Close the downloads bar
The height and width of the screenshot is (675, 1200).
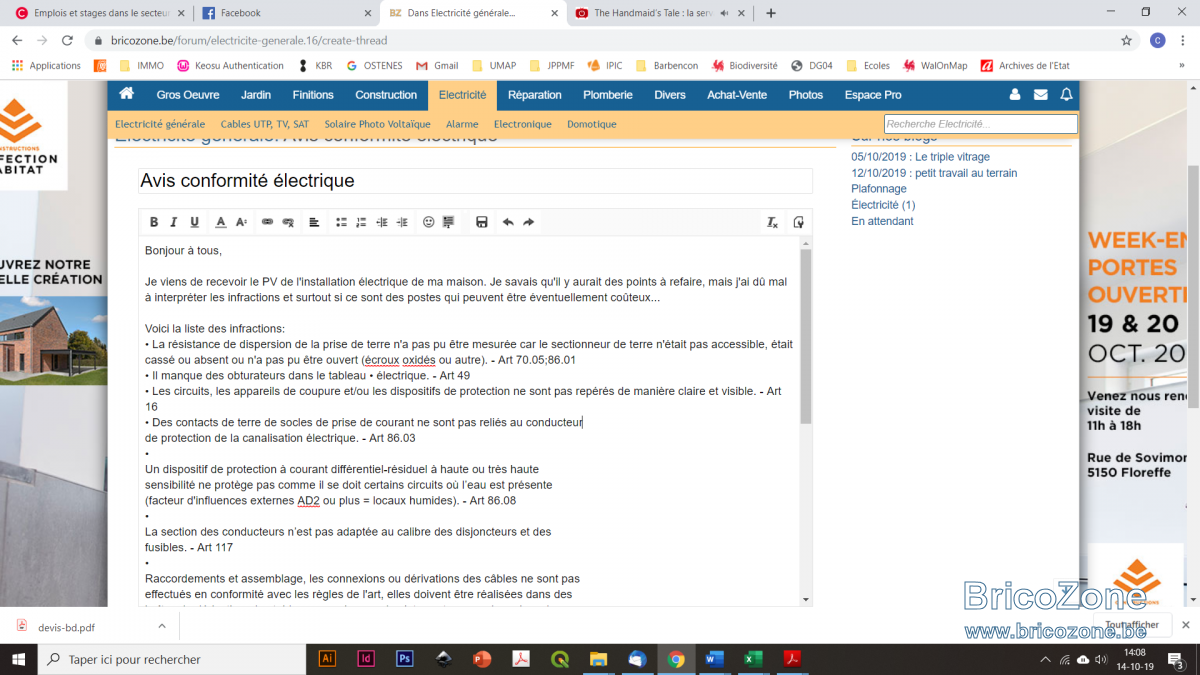[1186, 625]
